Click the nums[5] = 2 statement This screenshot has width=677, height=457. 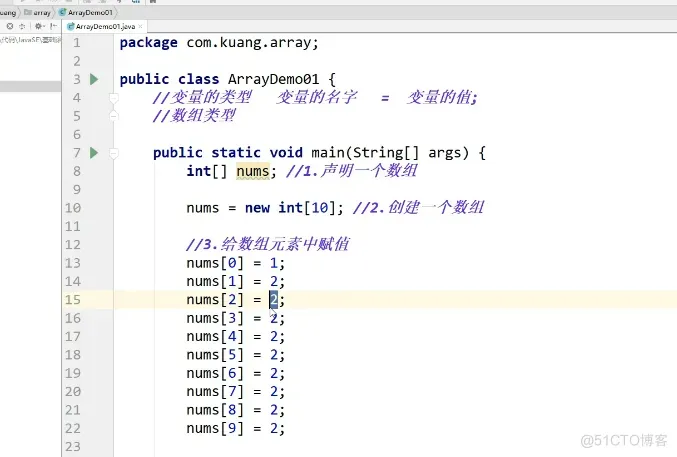(x=235, y=355)
